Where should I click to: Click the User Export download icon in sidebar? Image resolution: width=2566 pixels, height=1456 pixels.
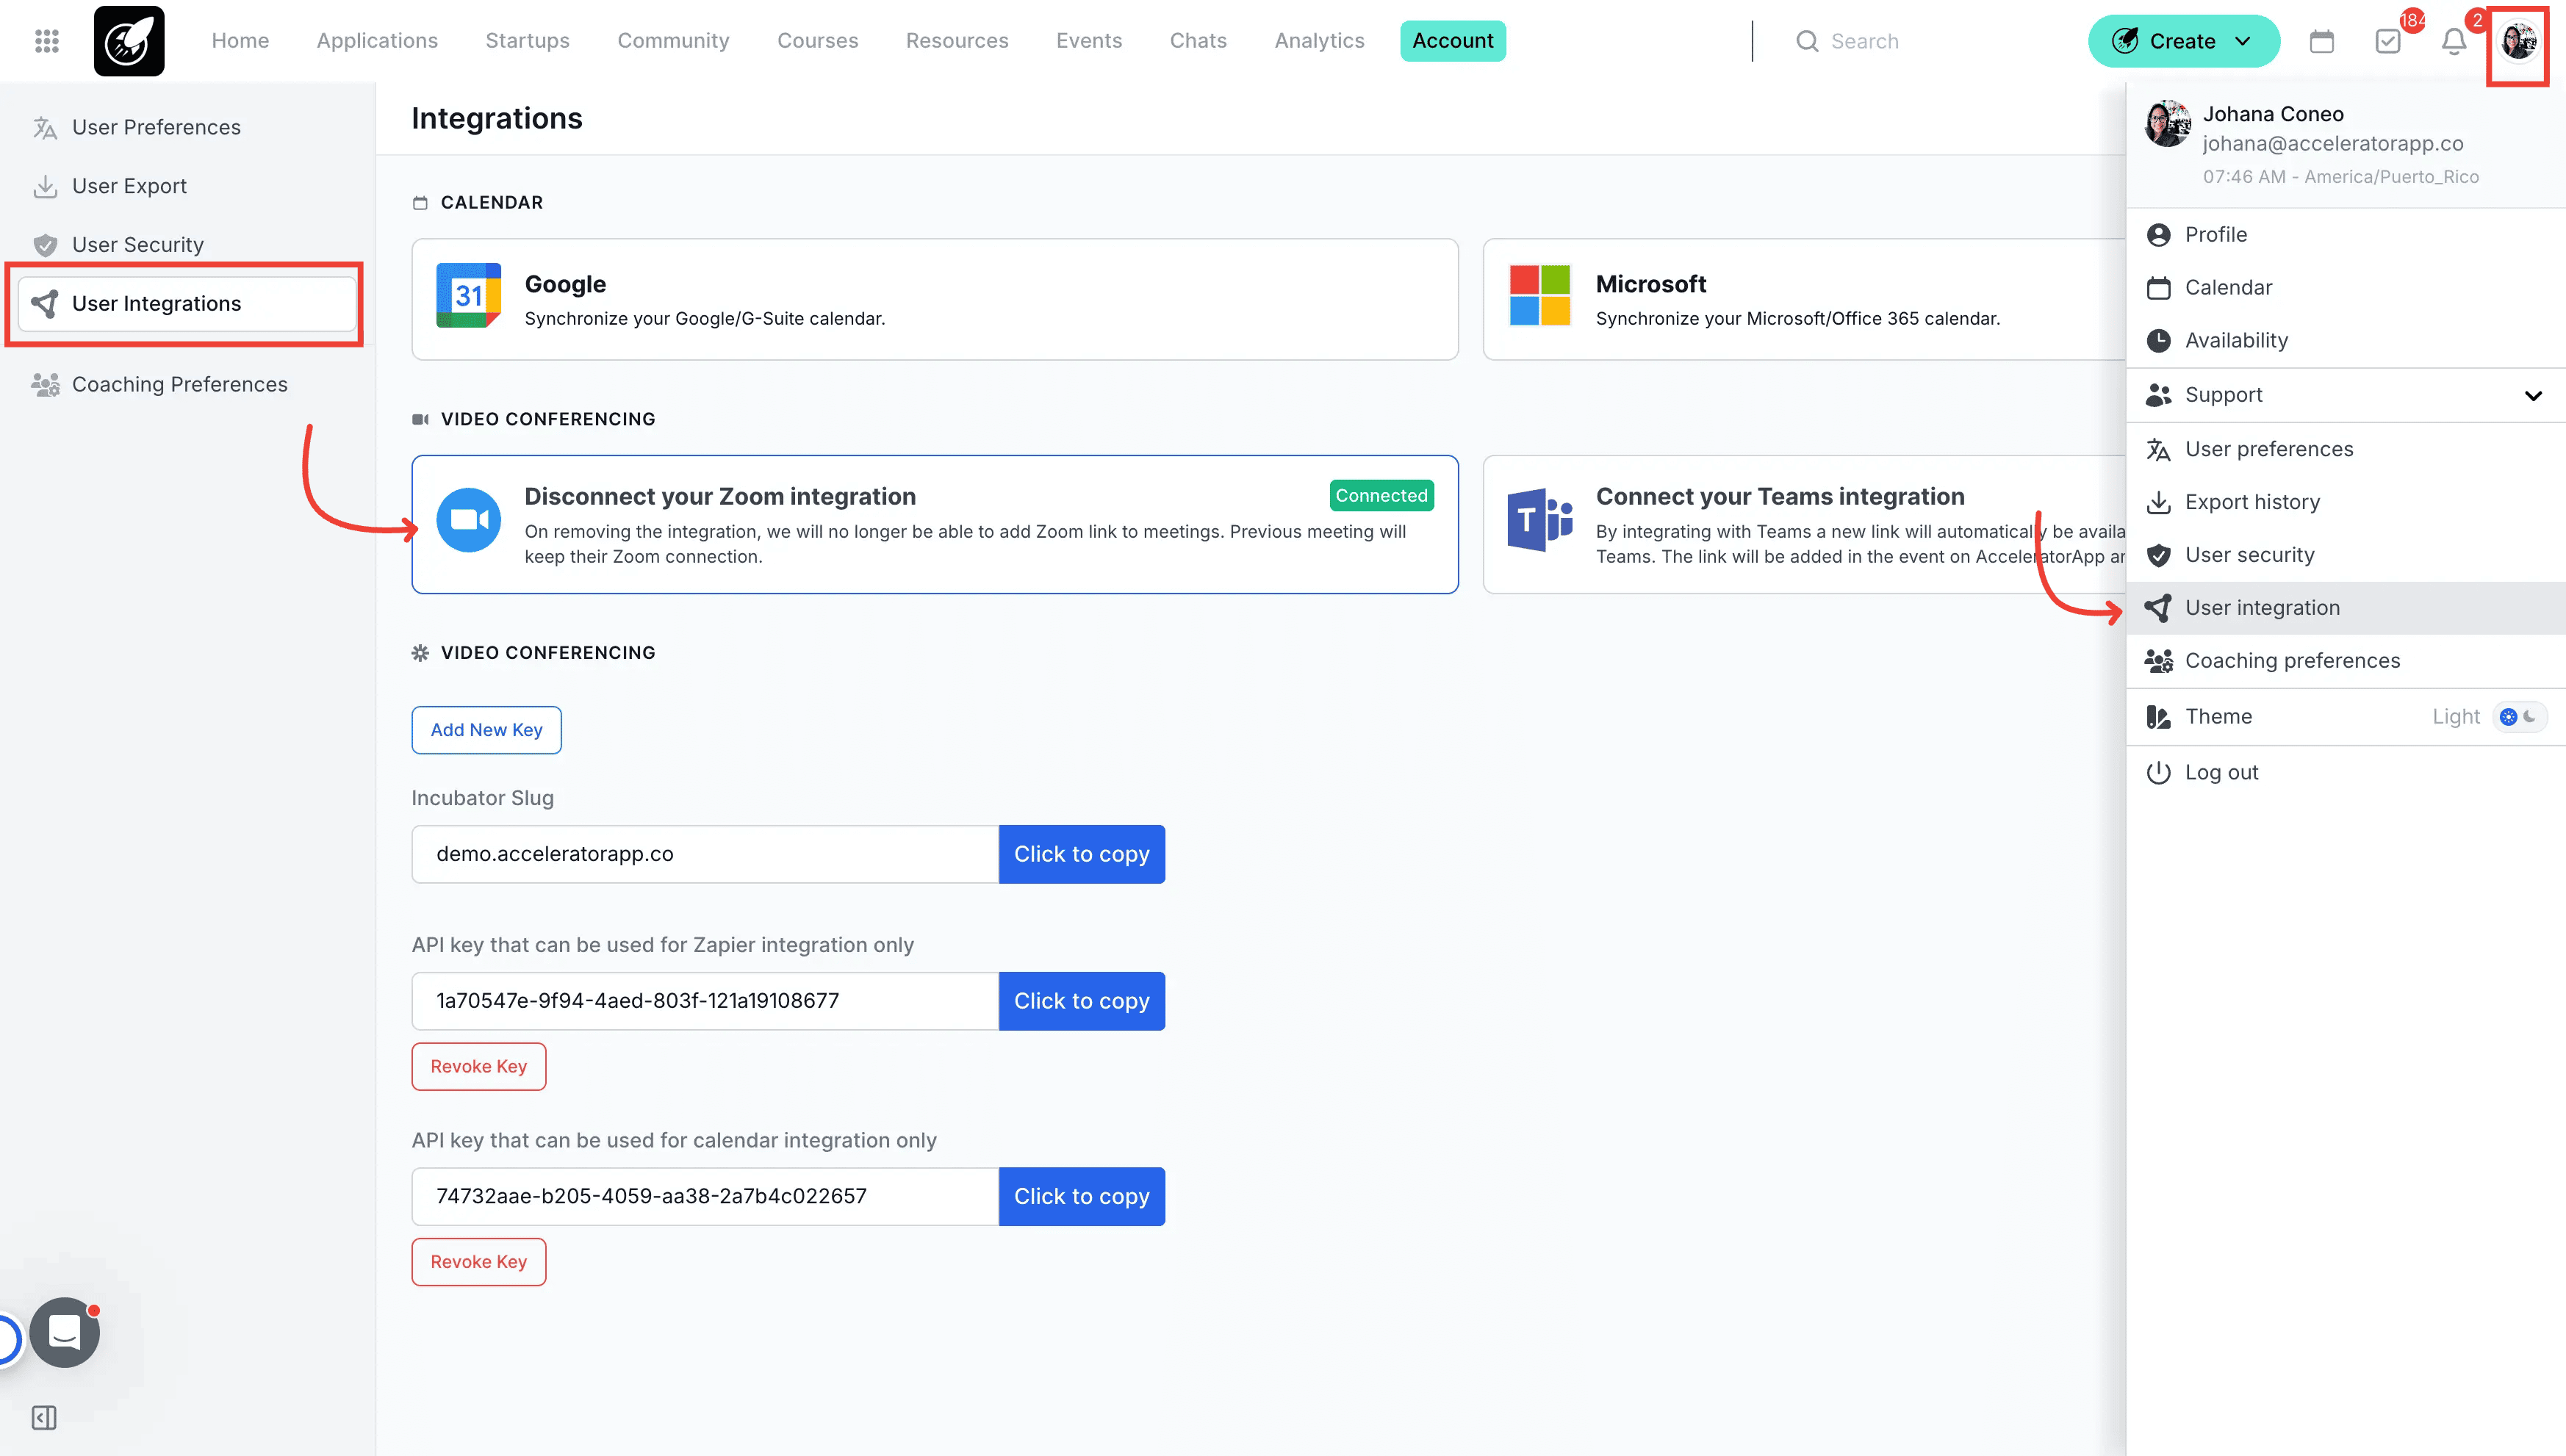point(45,186)
